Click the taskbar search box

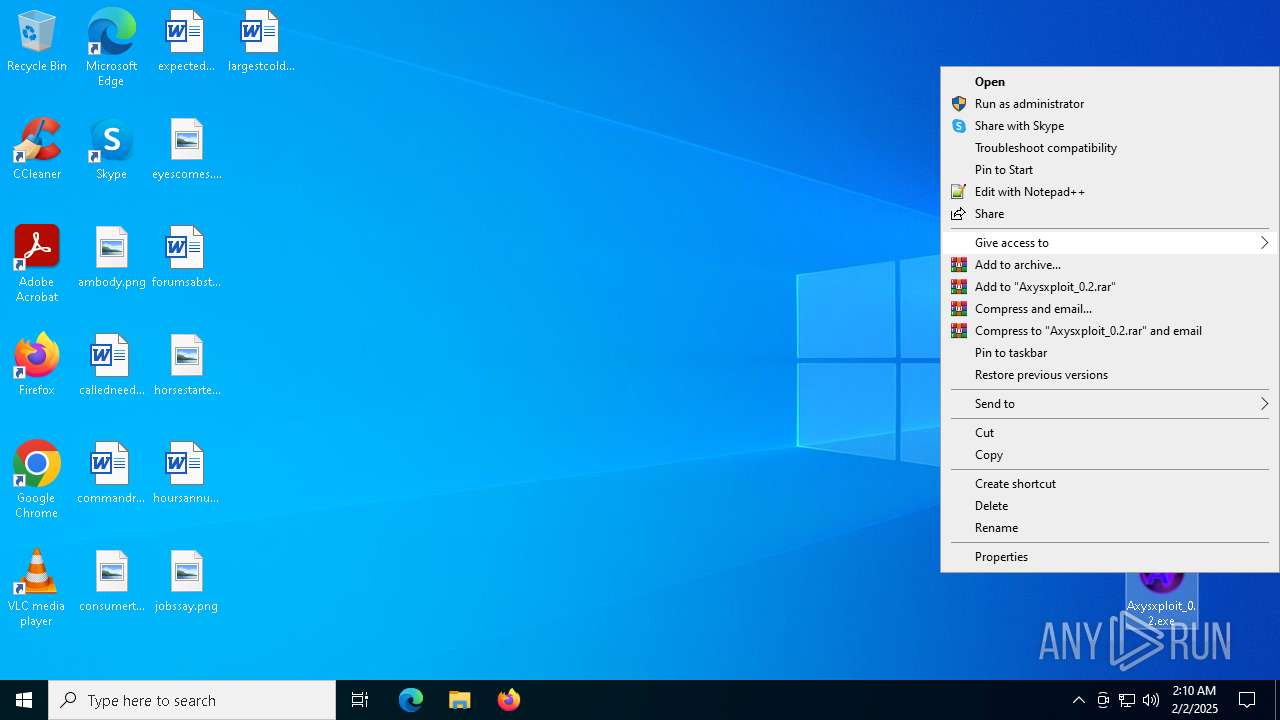click(192, 700)
